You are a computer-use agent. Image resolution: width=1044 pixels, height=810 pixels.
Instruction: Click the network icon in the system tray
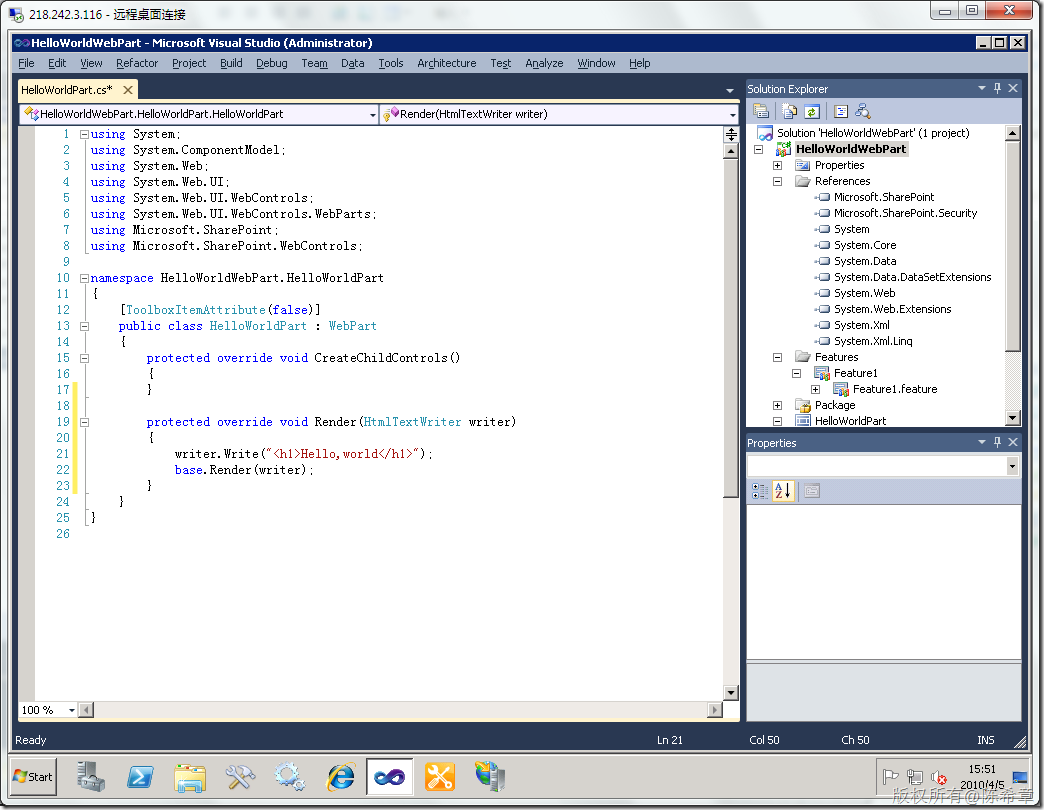pos(915,777)
